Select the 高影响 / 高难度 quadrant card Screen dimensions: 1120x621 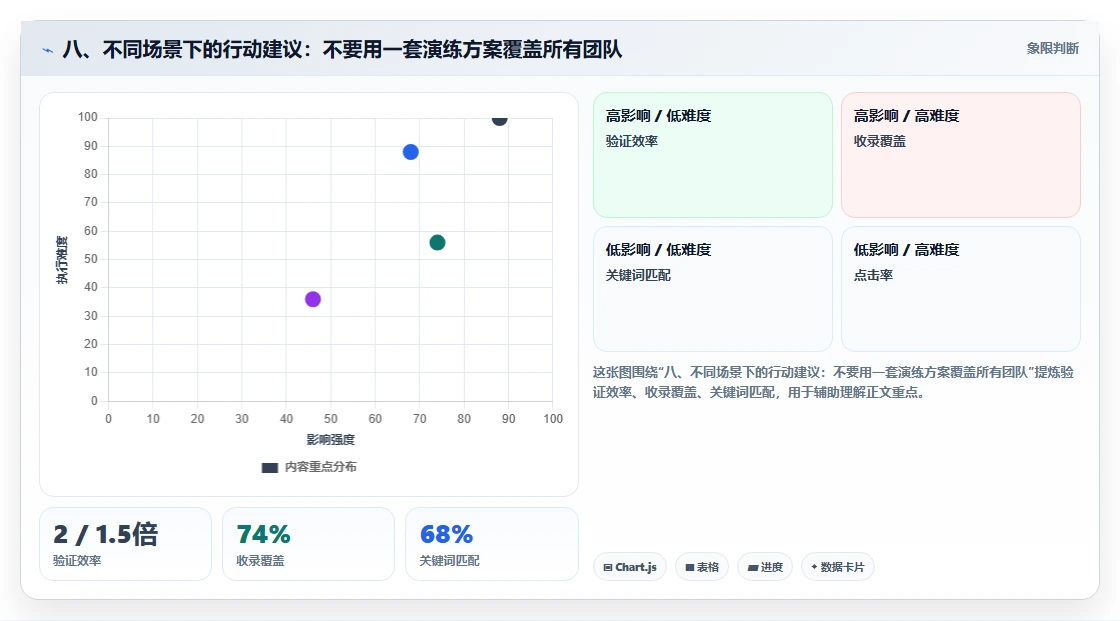point(961,154)
